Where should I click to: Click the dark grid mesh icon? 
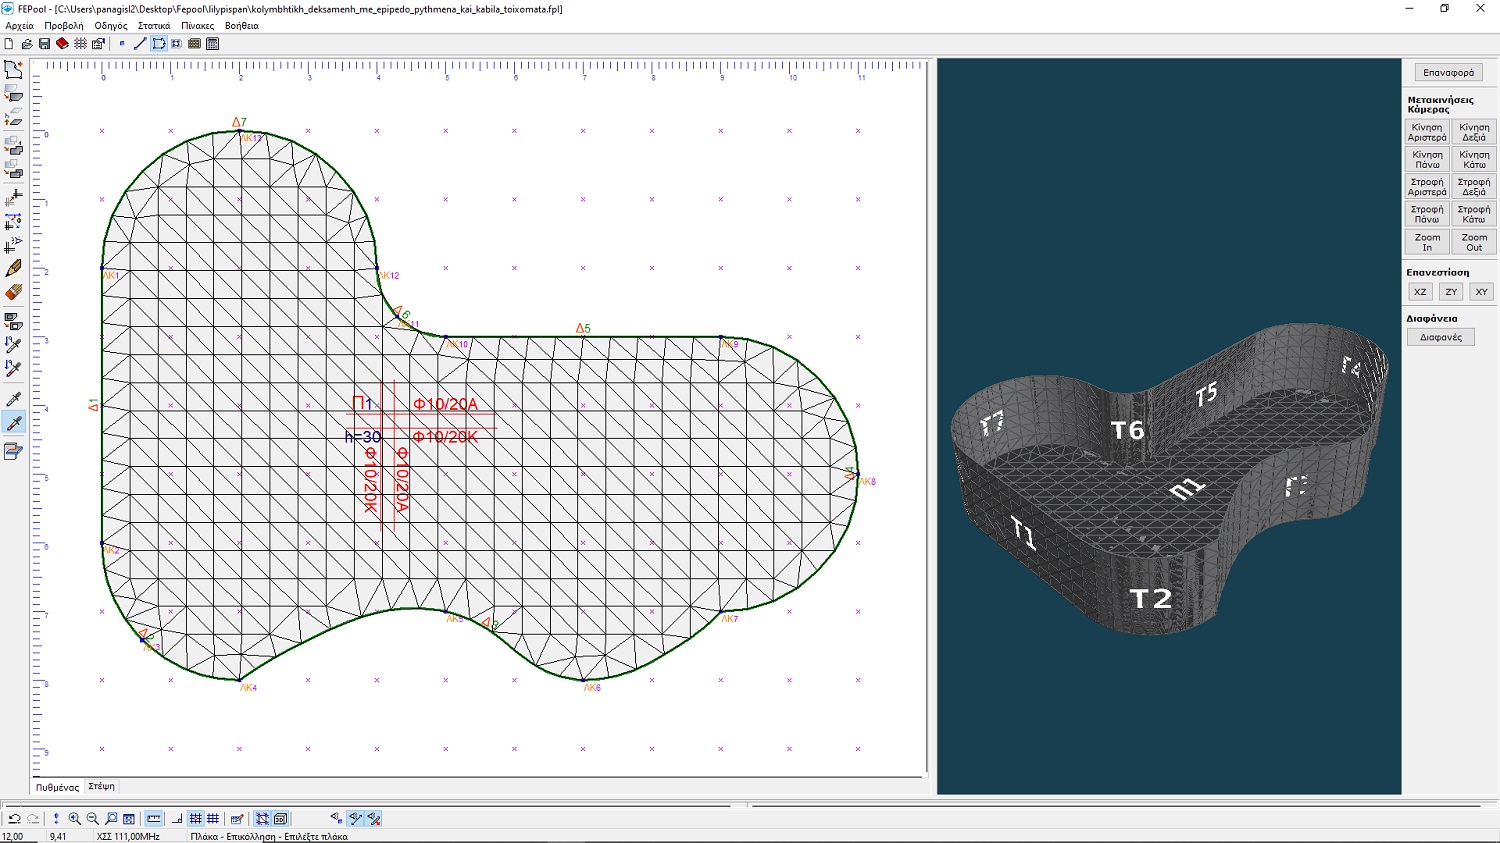click(x=194, y=44)
